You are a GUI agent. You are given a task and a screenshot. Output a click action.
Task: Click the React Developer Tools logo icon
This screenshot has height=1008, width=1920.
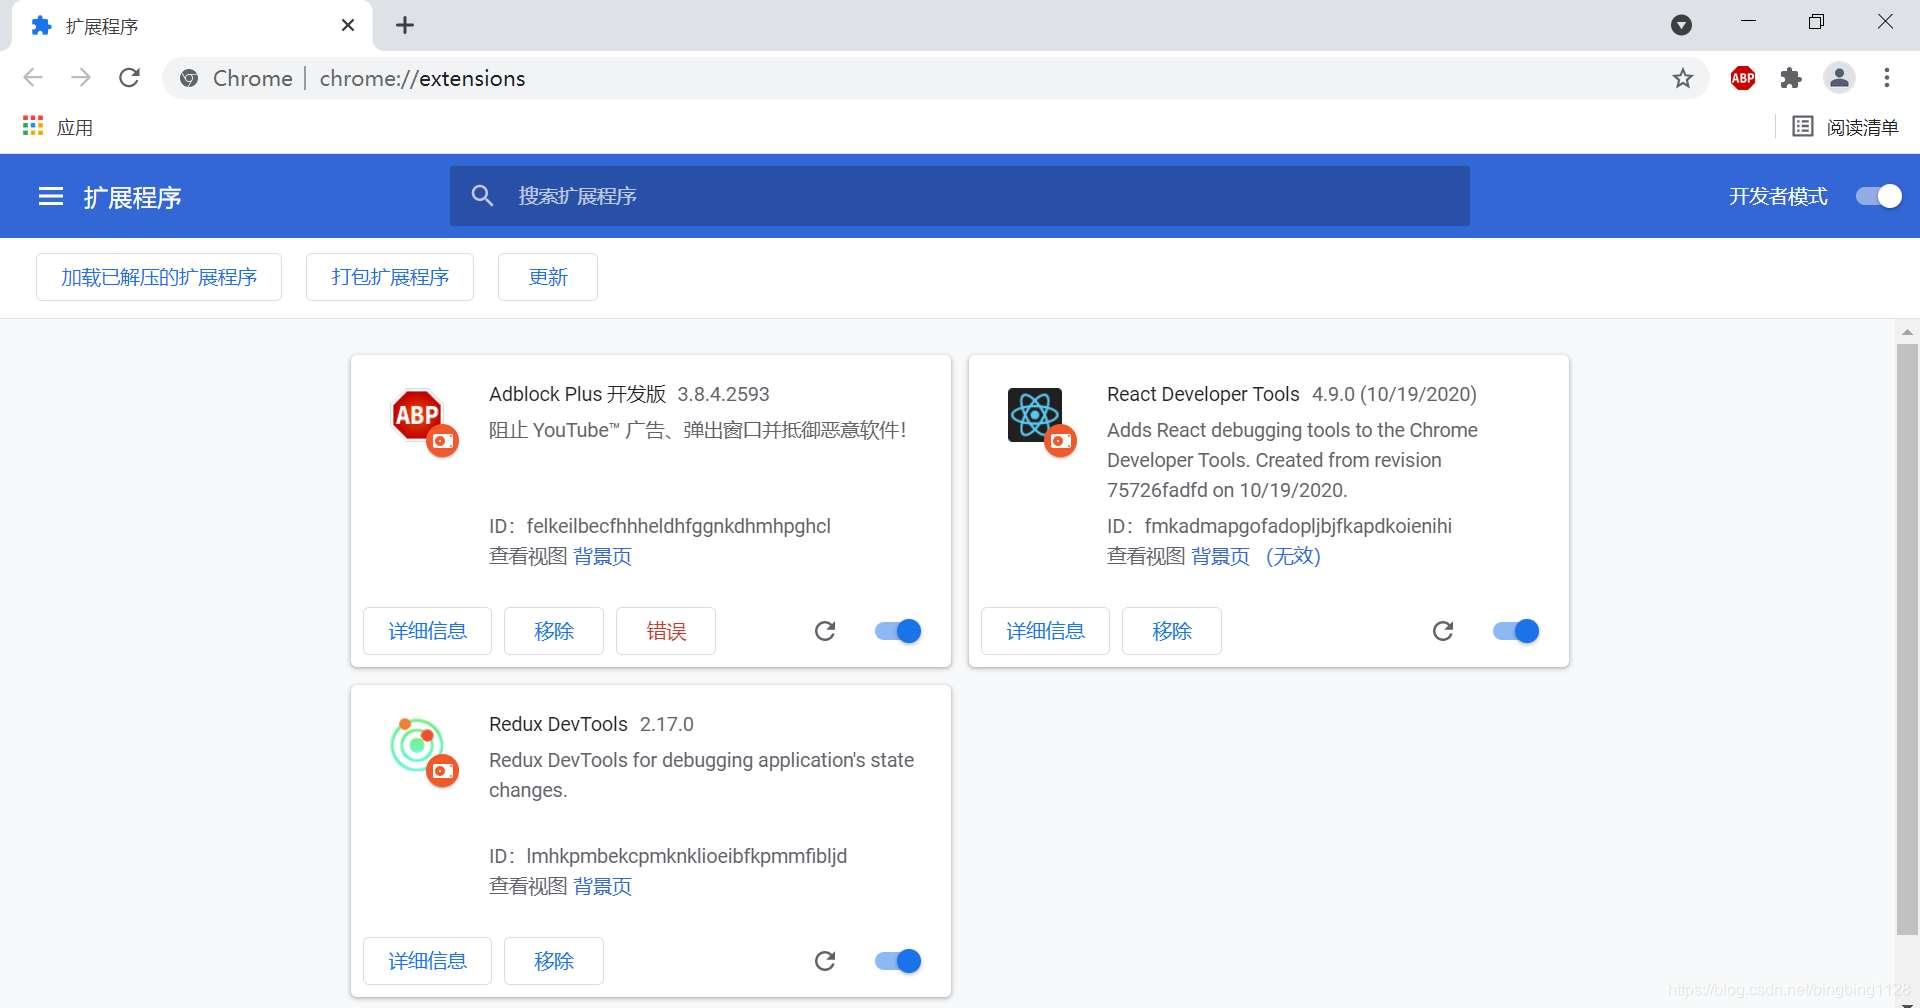1035,415
